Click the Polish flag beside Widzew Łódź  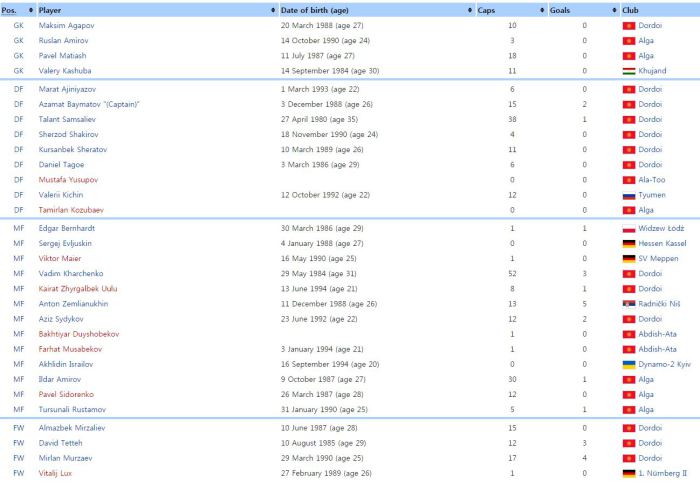click(629, 228)
